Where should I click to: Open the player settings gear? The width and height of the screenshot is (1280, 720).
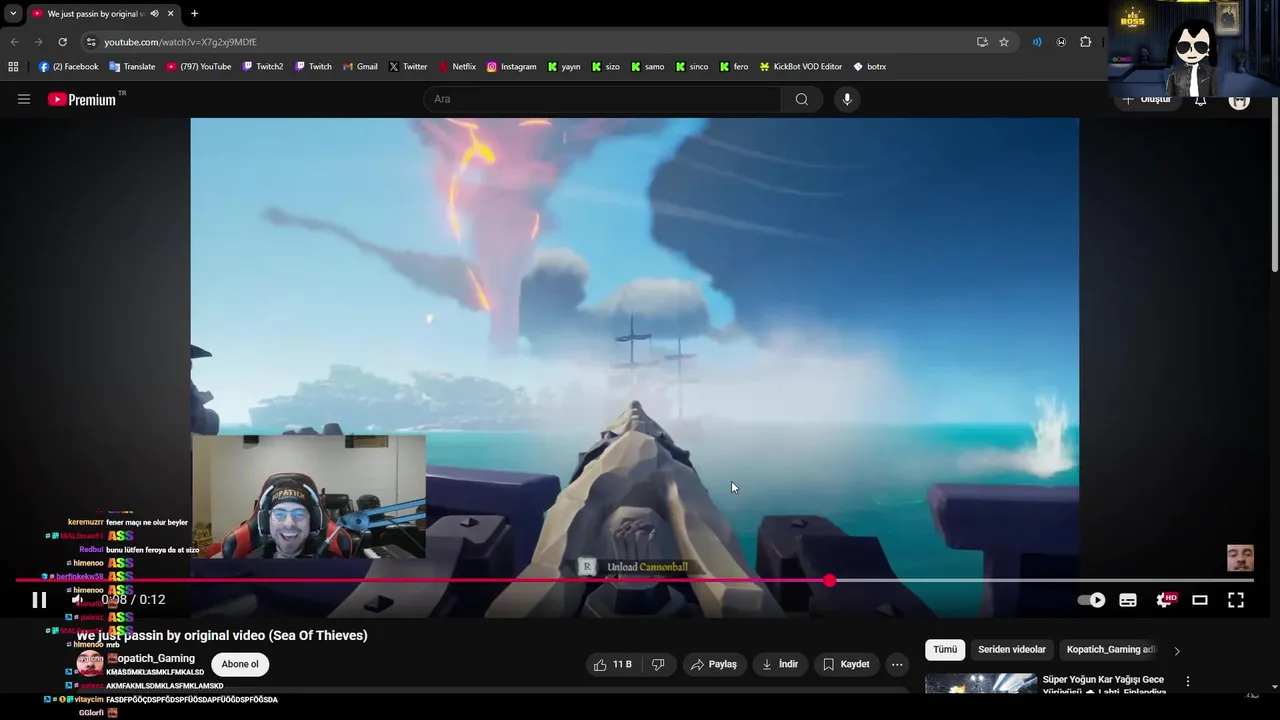coord(1165,600)
